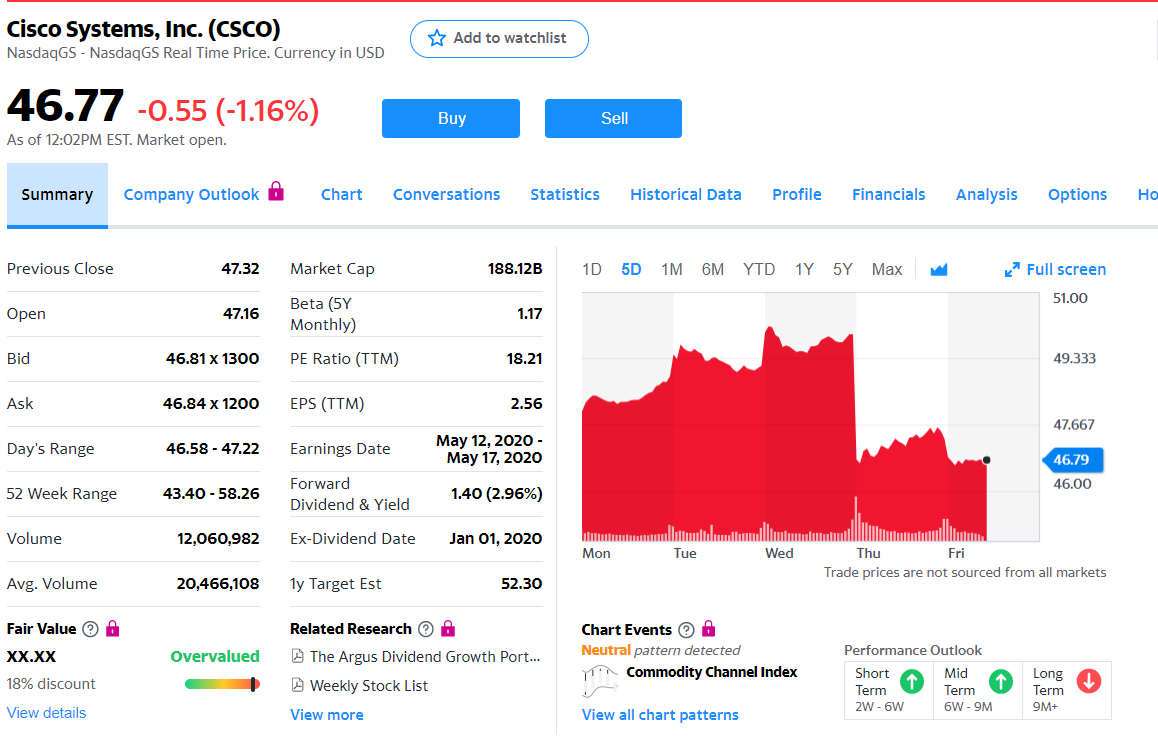Click the 1y Target Est value 52.30
Viewport: 1158px width, 747px height.
[521, 584]
